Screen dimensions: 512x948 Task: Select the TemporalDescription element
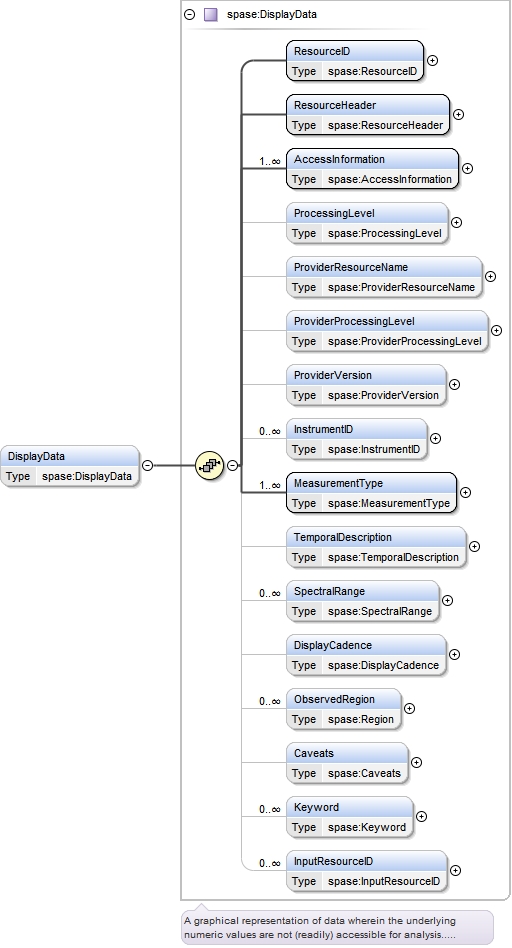coord(376,547)
